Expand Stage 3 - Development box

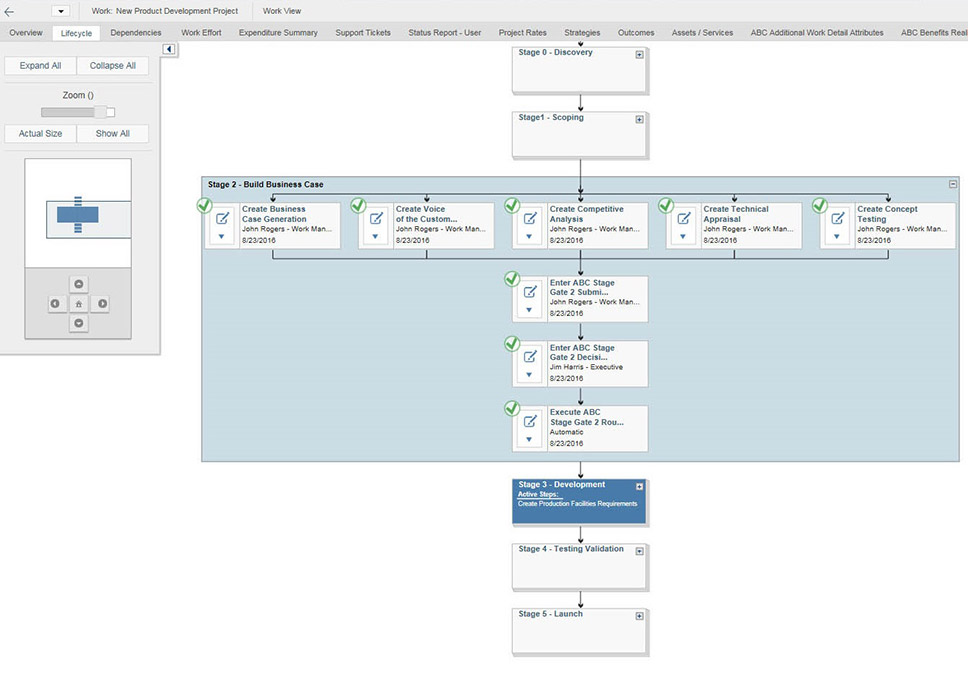(640, 487)
